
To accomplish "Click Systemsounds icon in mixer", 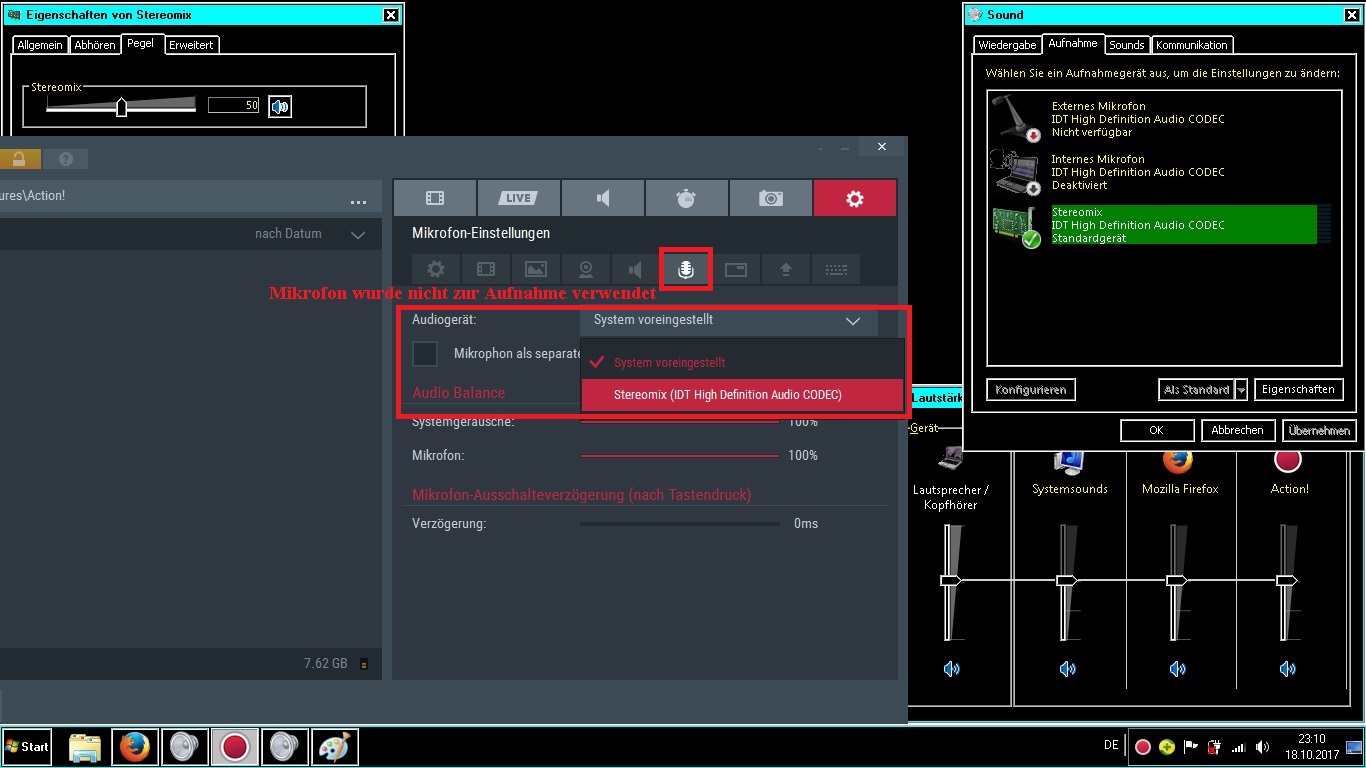I will point(1069,460).
